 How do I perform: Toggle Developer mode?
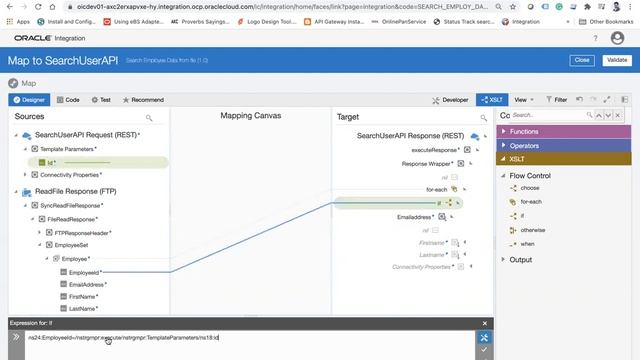450,100
